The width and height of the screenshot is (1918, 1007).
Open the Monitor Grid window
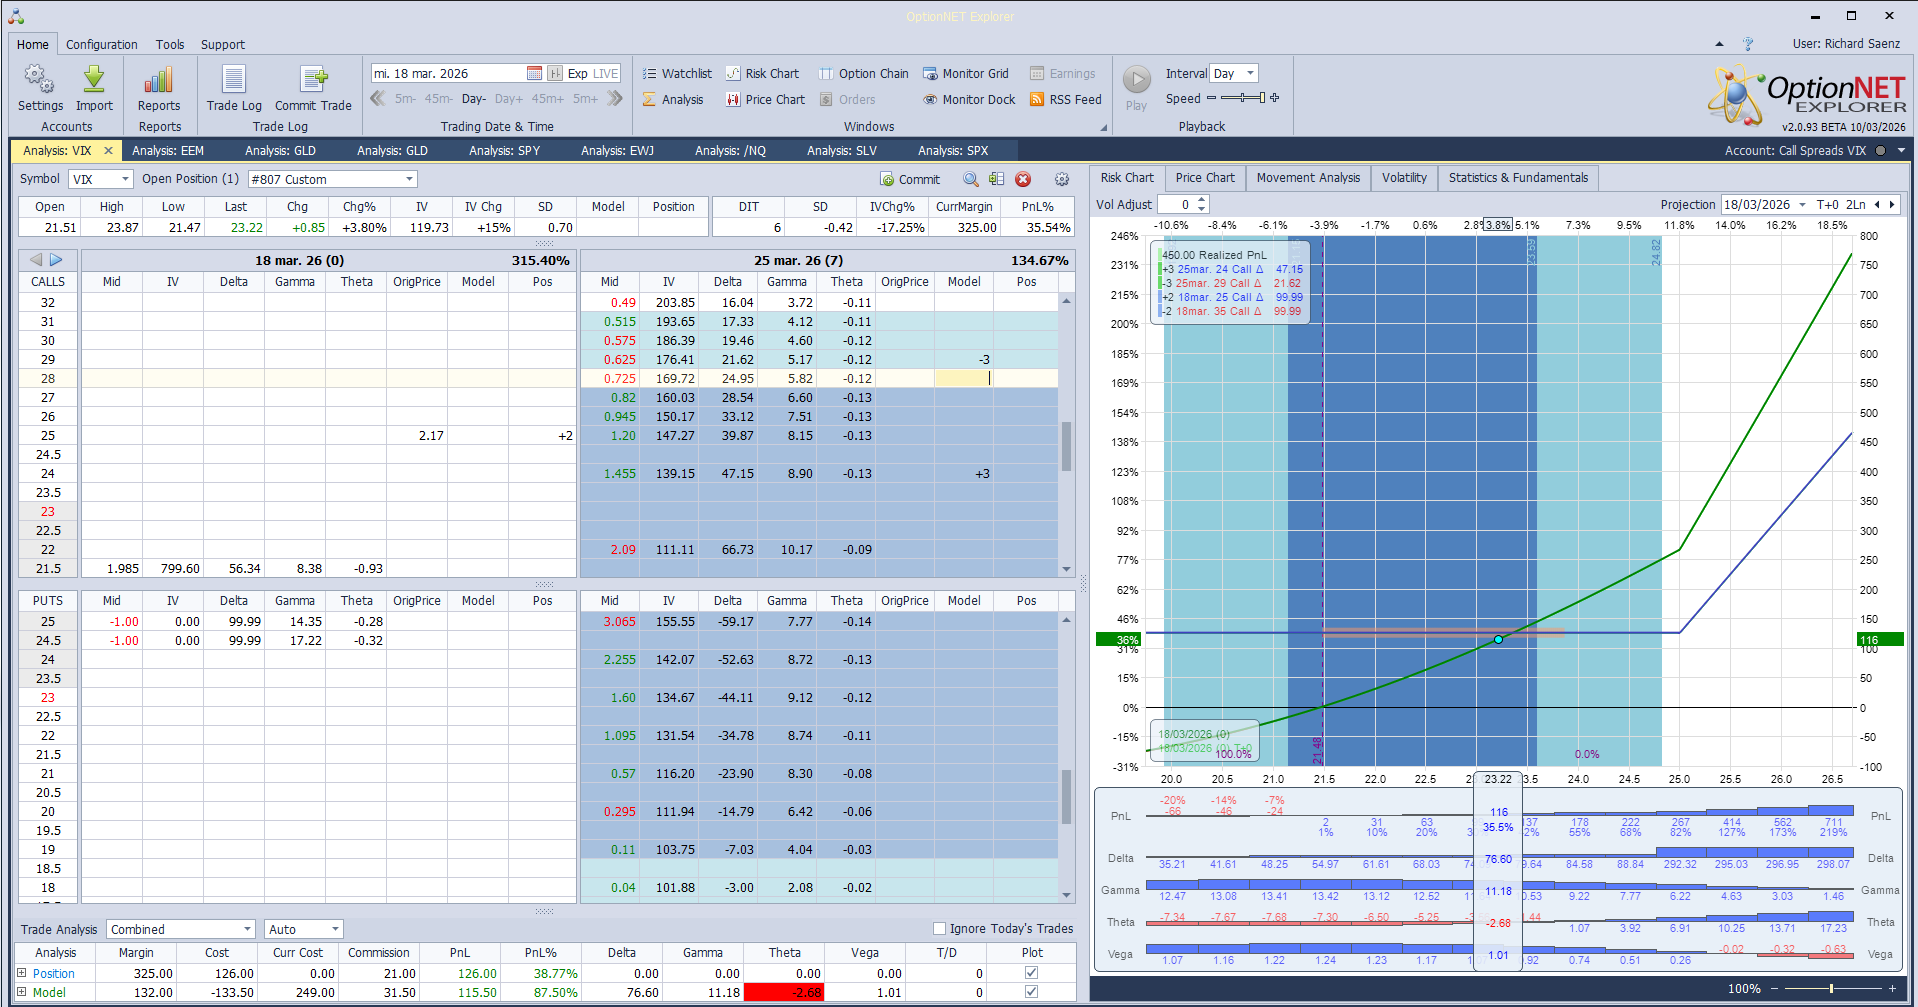966,73
